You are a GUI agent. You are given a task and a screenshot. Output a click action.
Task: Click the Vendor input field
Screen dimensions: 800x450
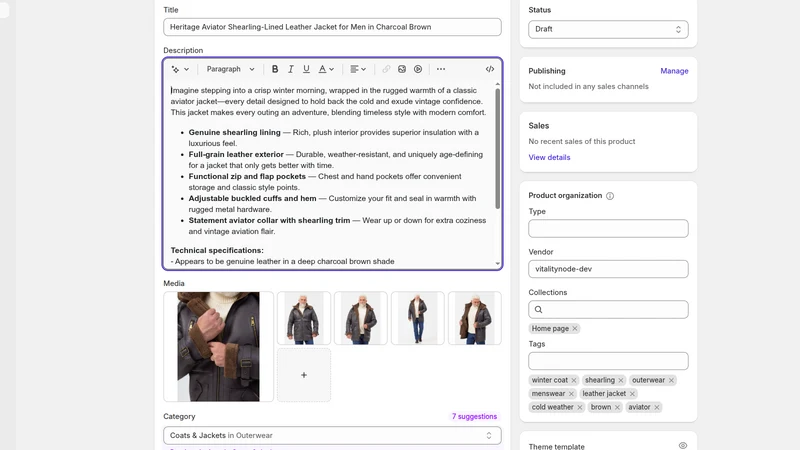tap(608, 269)
